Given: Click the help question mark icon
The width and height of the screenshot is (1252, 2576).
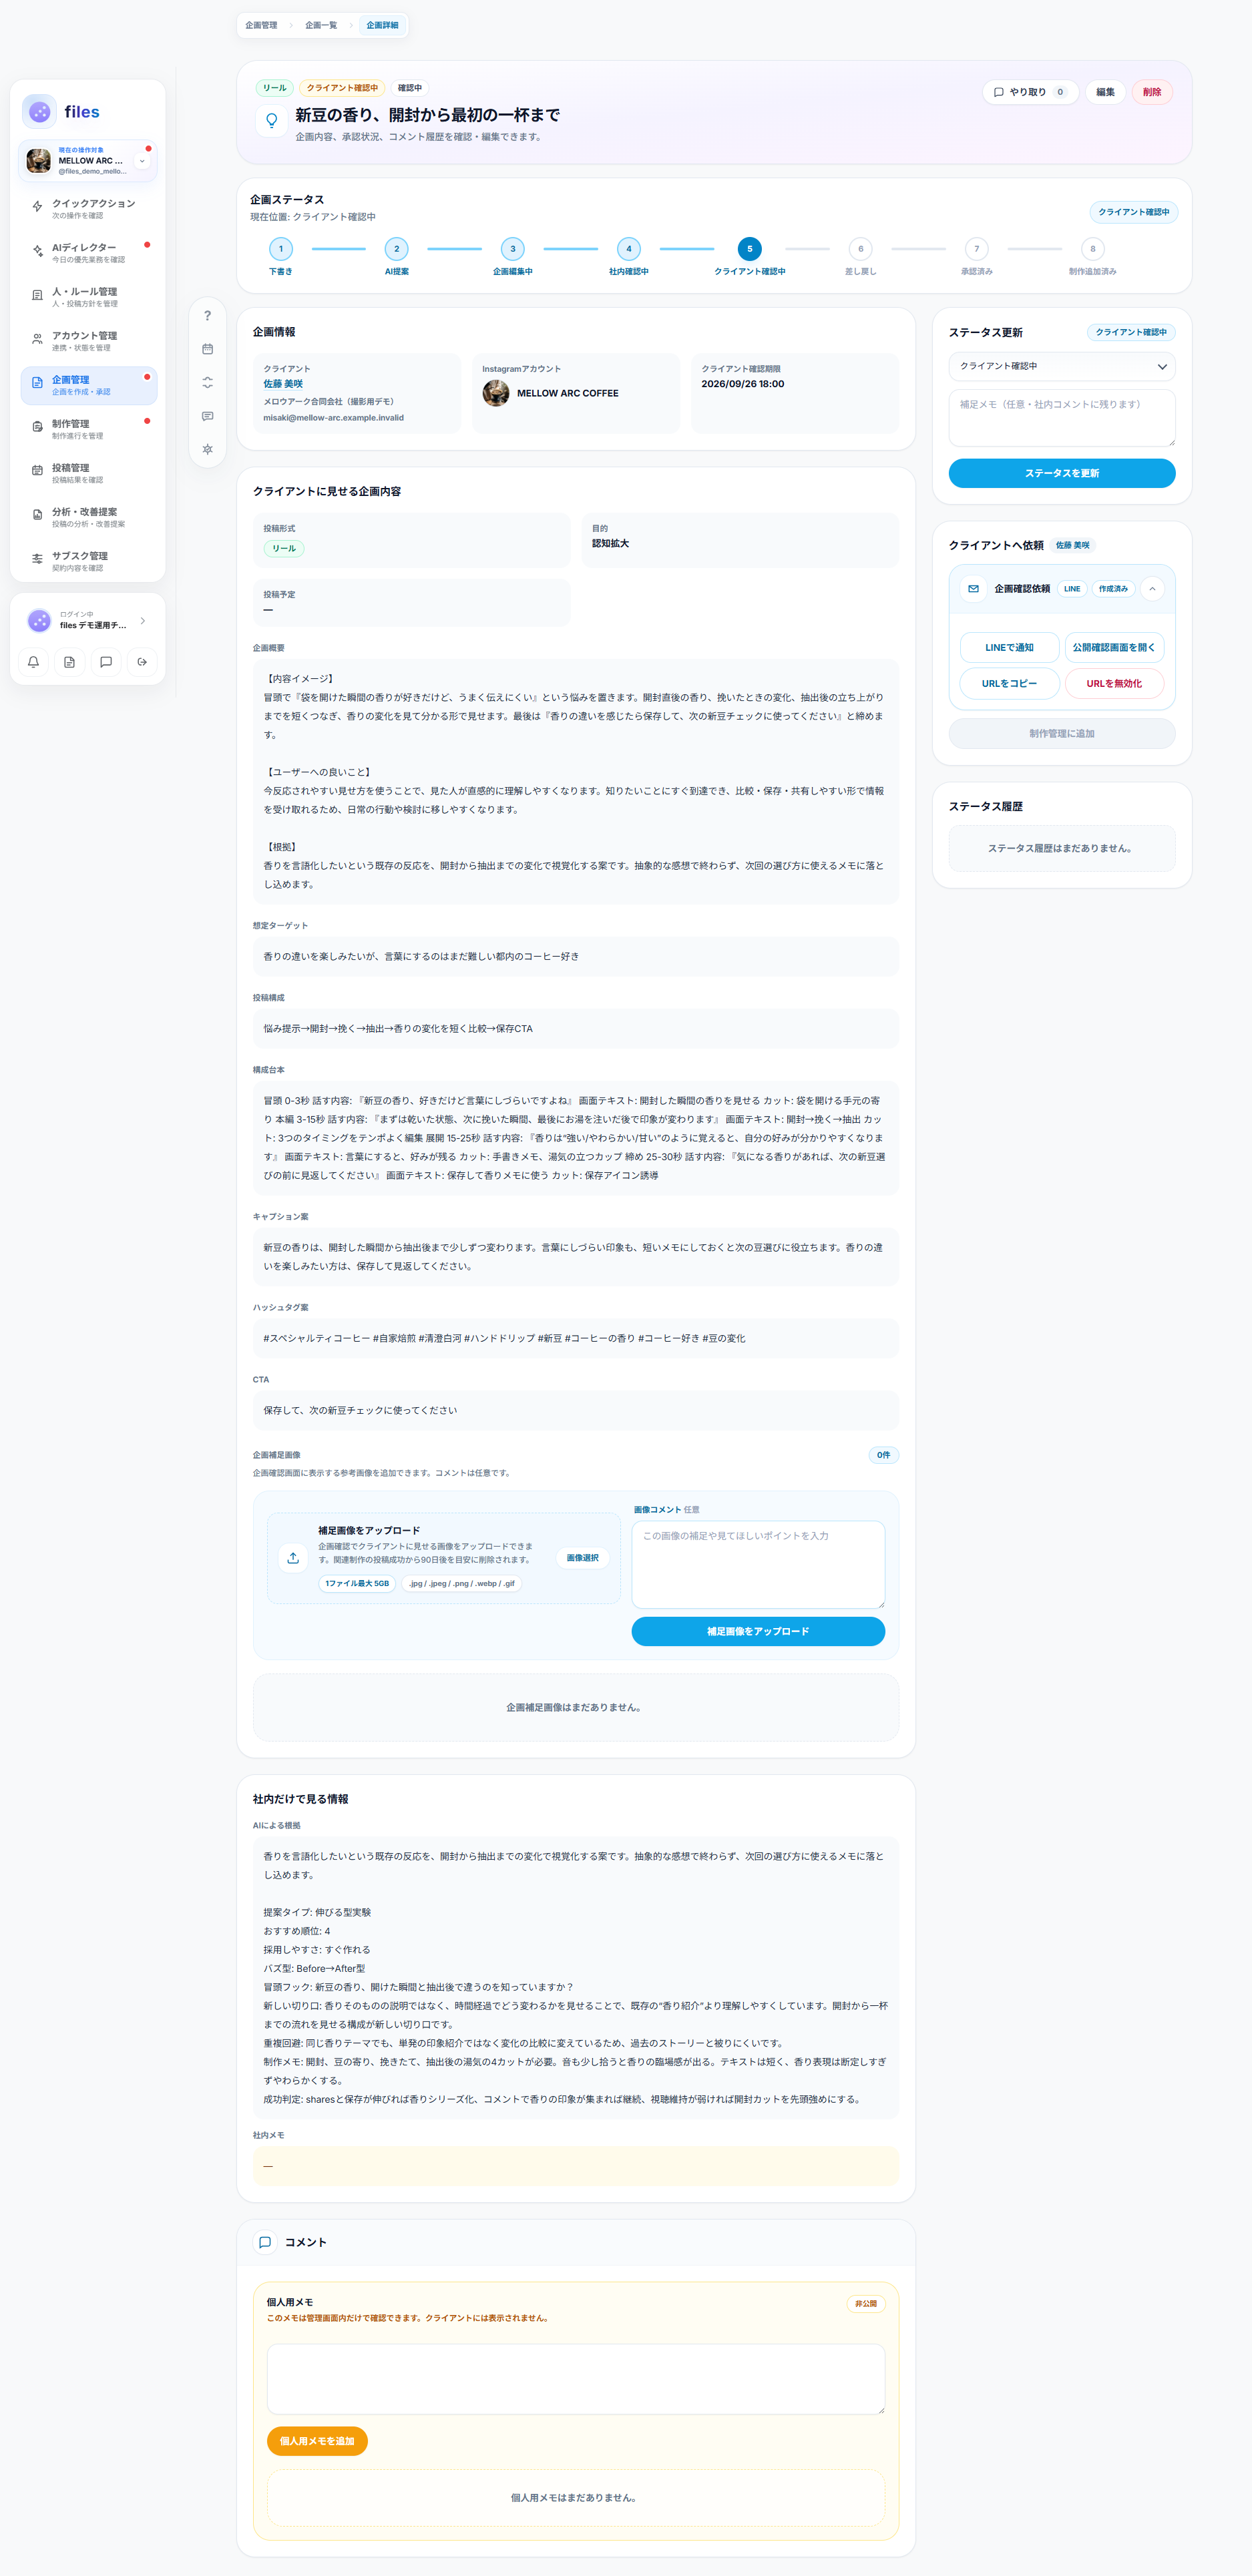Looking at the screenshot, I should (207, 316).
